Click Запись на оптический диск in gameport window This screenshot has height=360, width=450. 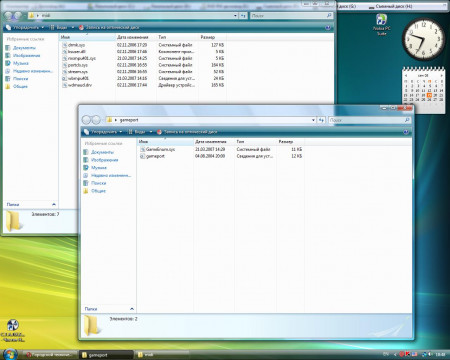tap(187, 132)
